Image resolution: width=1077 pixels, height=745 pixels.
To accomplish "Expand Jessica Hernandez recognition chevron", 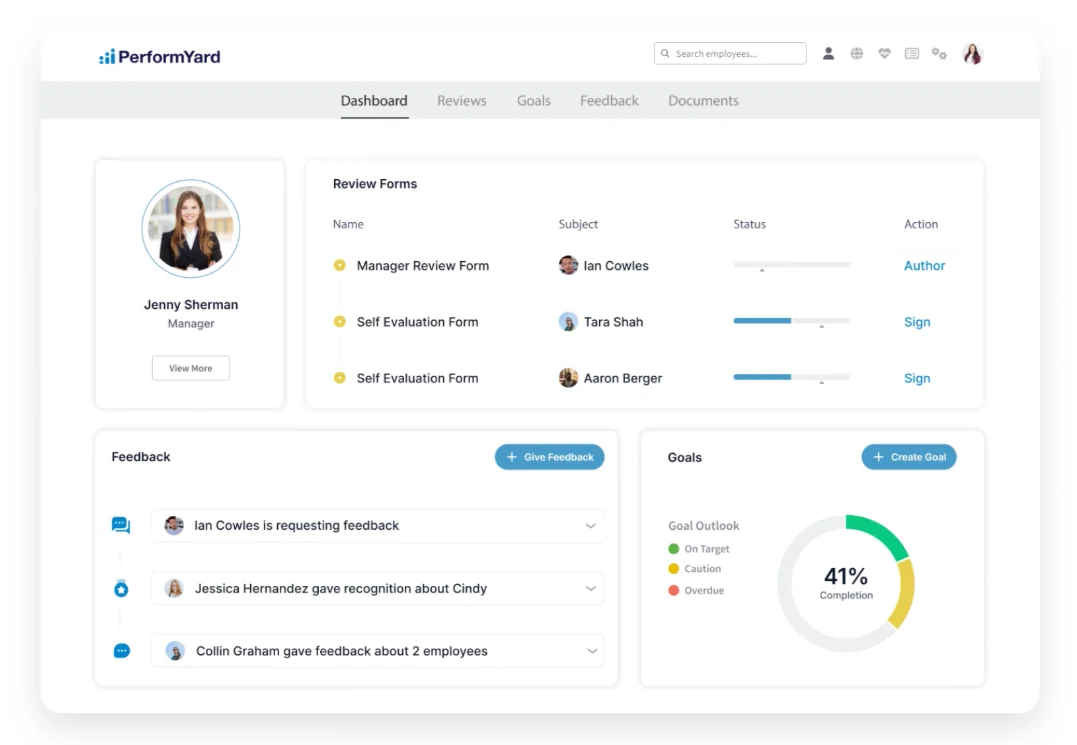I will [591, 588].
